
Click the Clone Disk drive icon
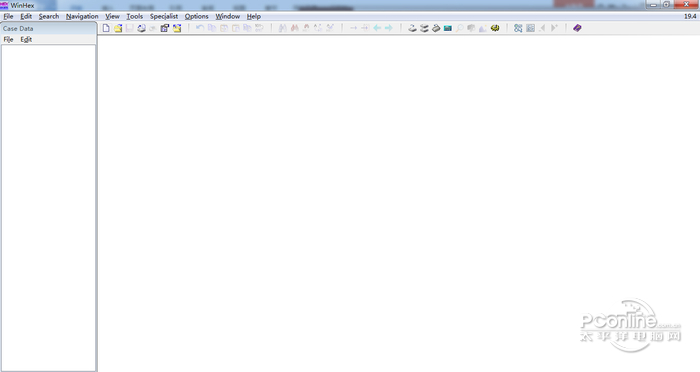point(412,28)
